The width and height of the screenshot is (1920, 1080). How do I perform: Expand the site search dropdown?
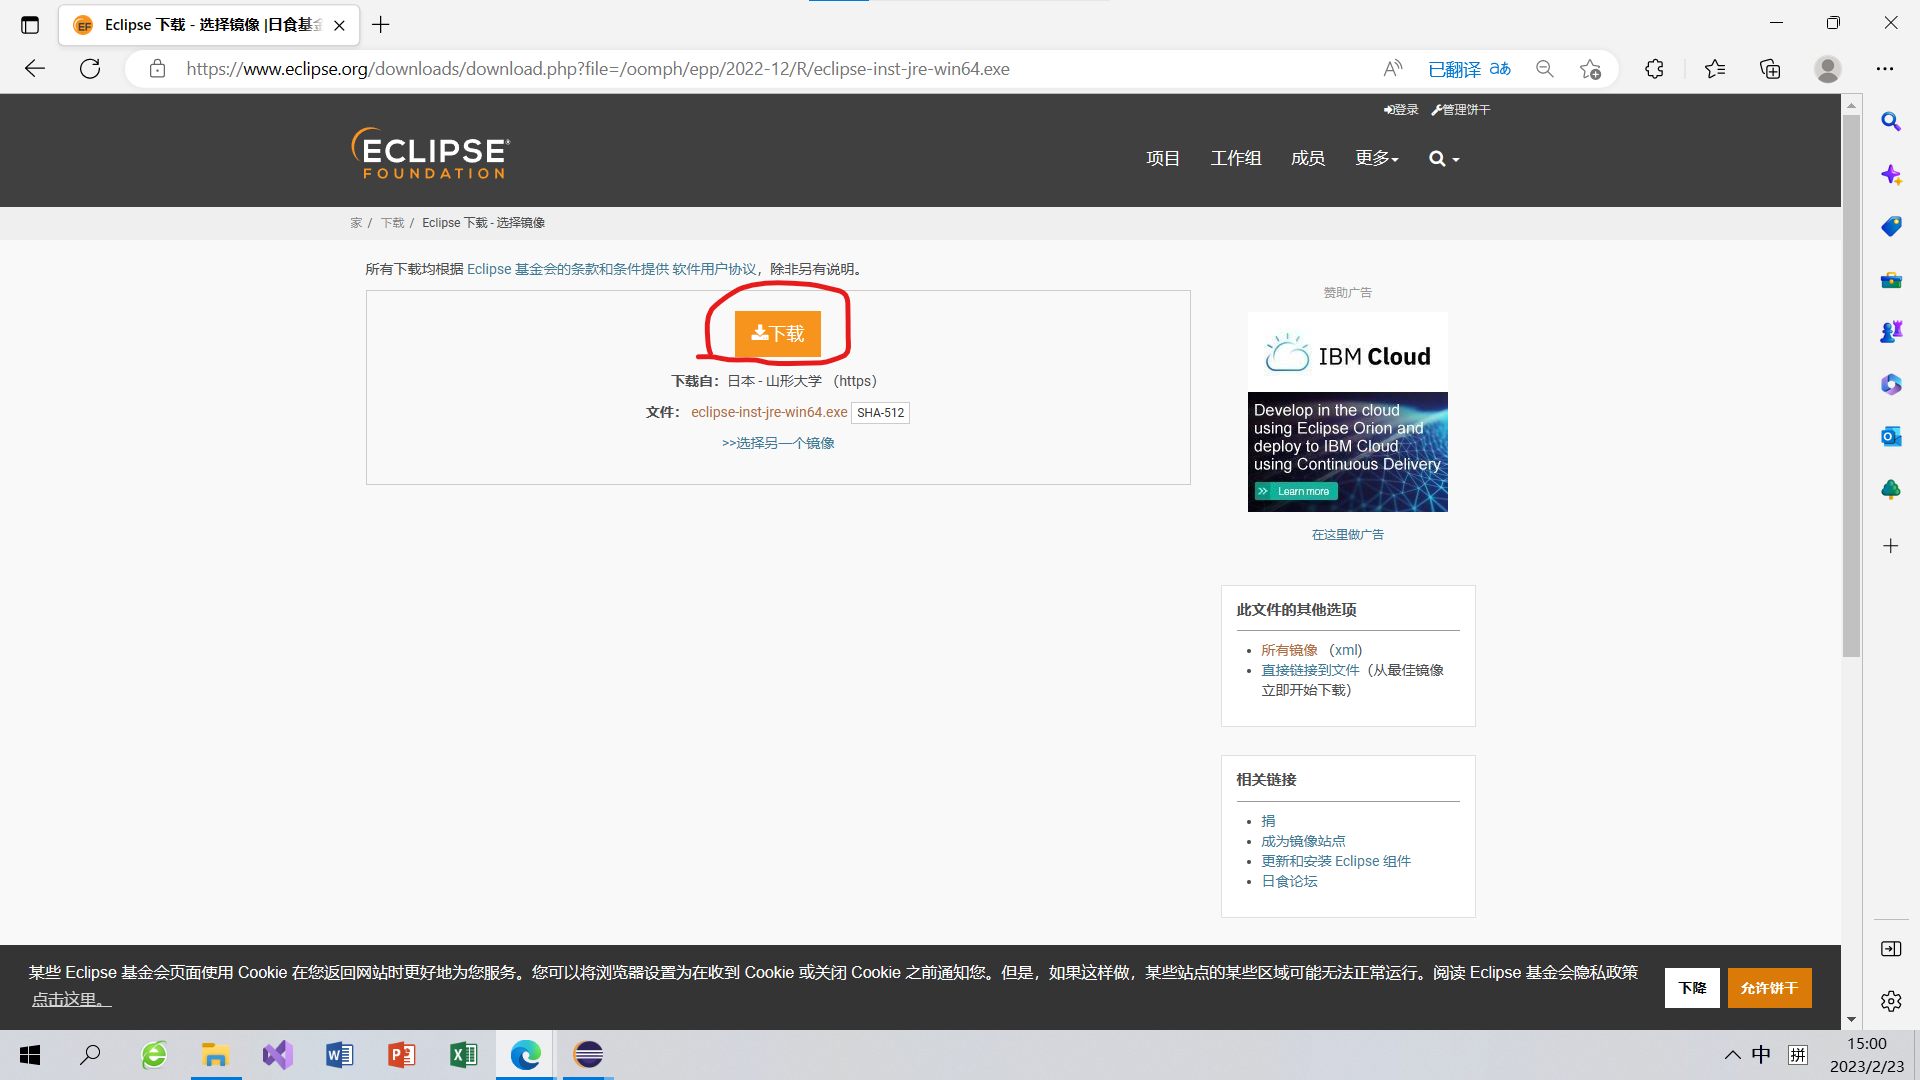coord(1444,158)
